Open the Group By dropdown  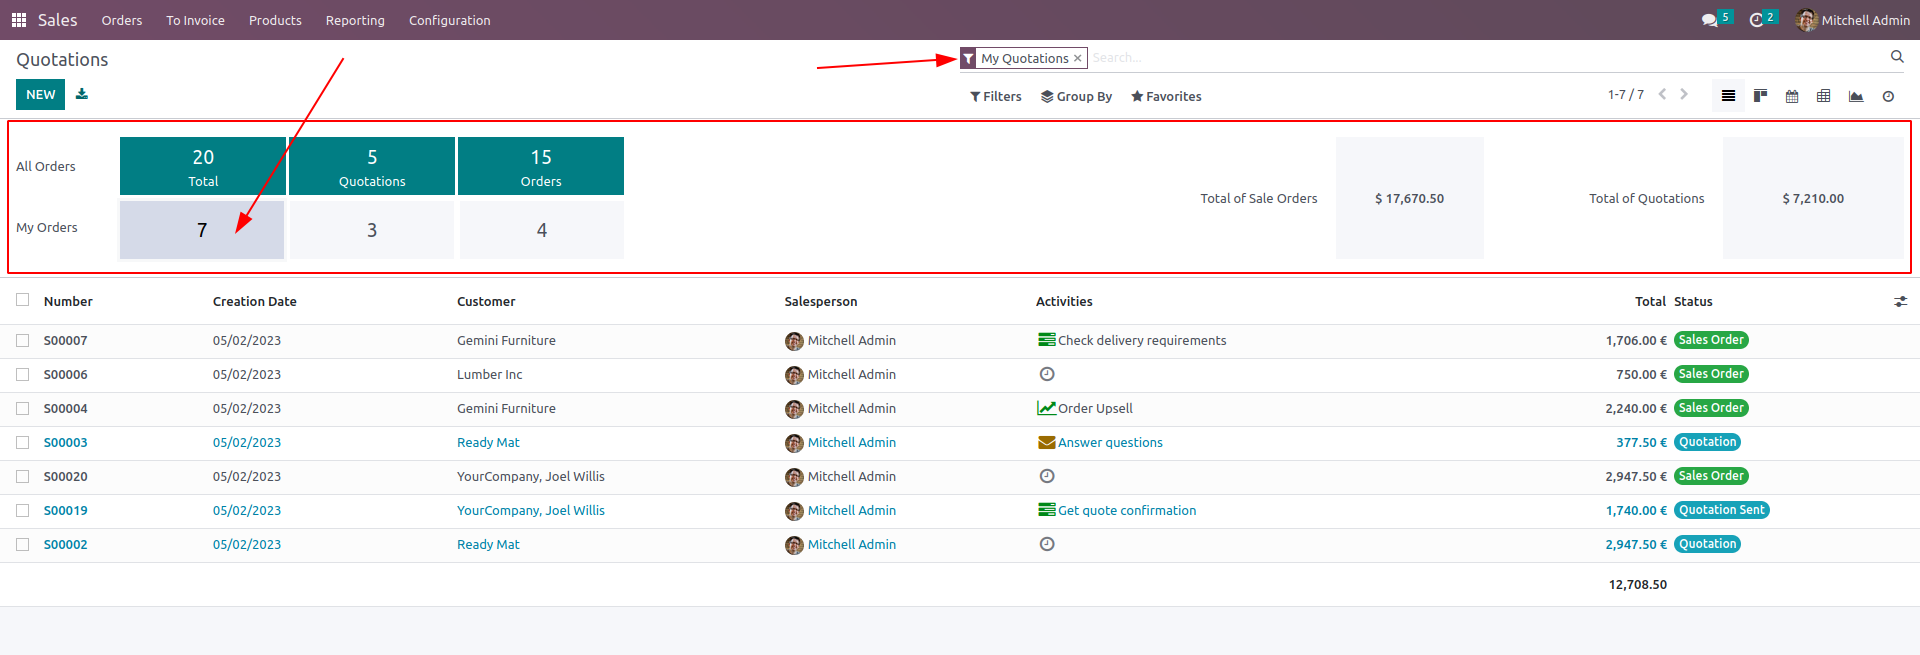point(1076,96)
